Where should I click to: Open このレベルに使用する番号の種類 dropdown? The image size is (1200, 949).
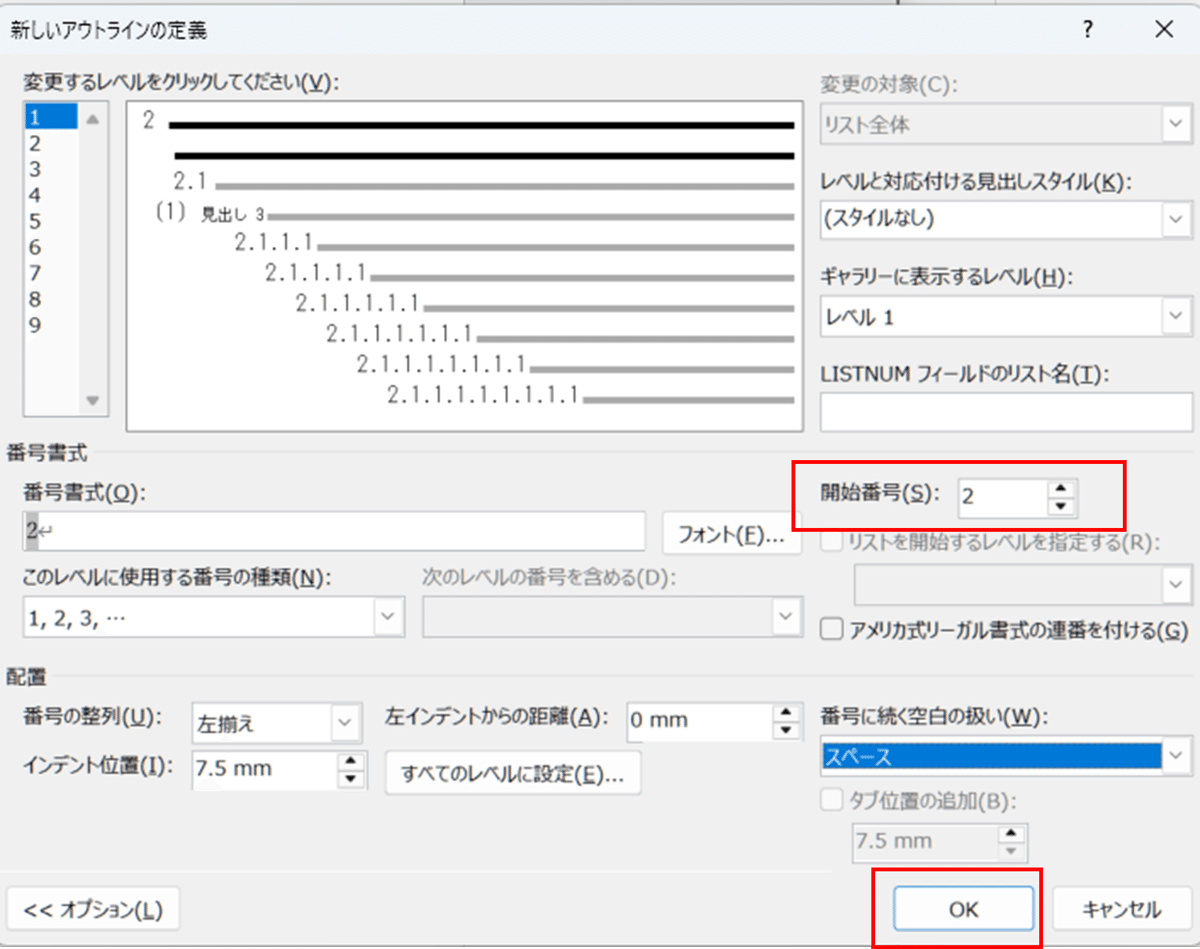tap(388, 618)
